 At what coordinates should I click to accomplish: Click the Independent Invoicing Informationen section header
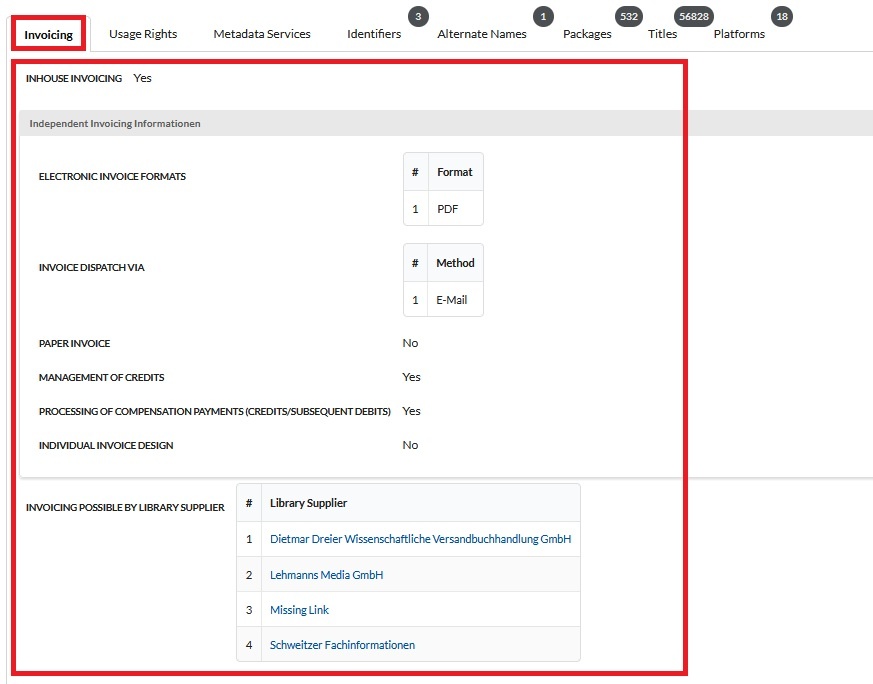(x=115, y=124)
